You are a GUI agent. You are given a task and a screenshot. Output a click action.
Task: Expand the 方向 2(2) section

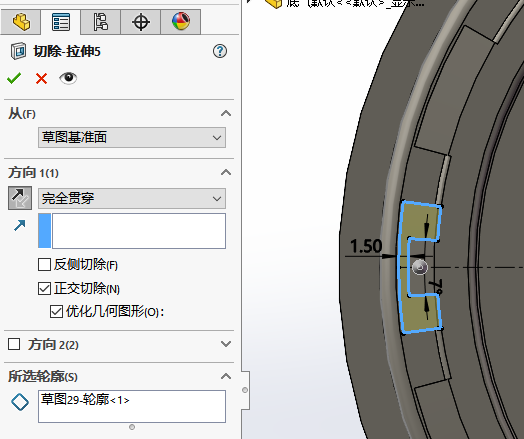coord(226,344)
